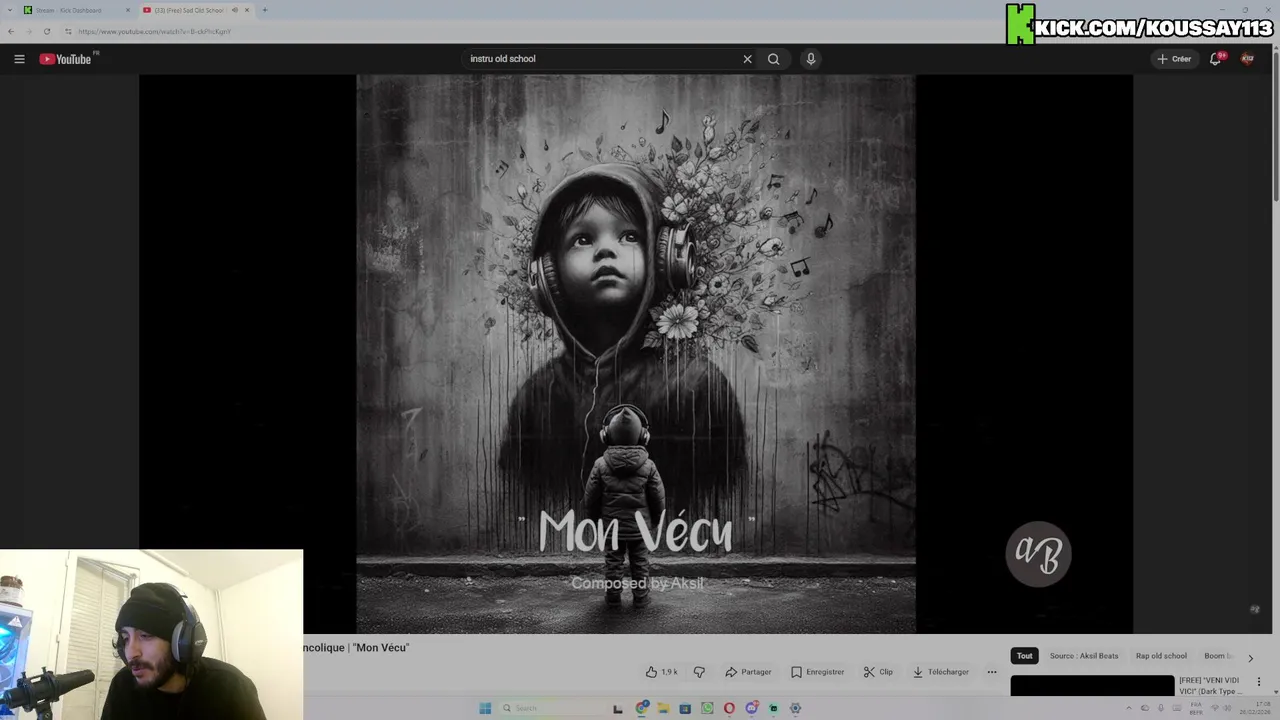Image resolution: width=1280 pixels, height=720 pixels.
Task: Open the three-dot more actions menu
Action: 992,672
